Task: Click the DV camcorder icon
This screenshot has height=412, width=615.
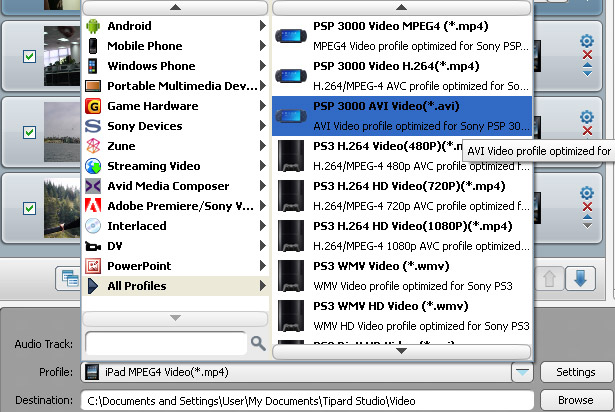Action: [x=93, y=246]
